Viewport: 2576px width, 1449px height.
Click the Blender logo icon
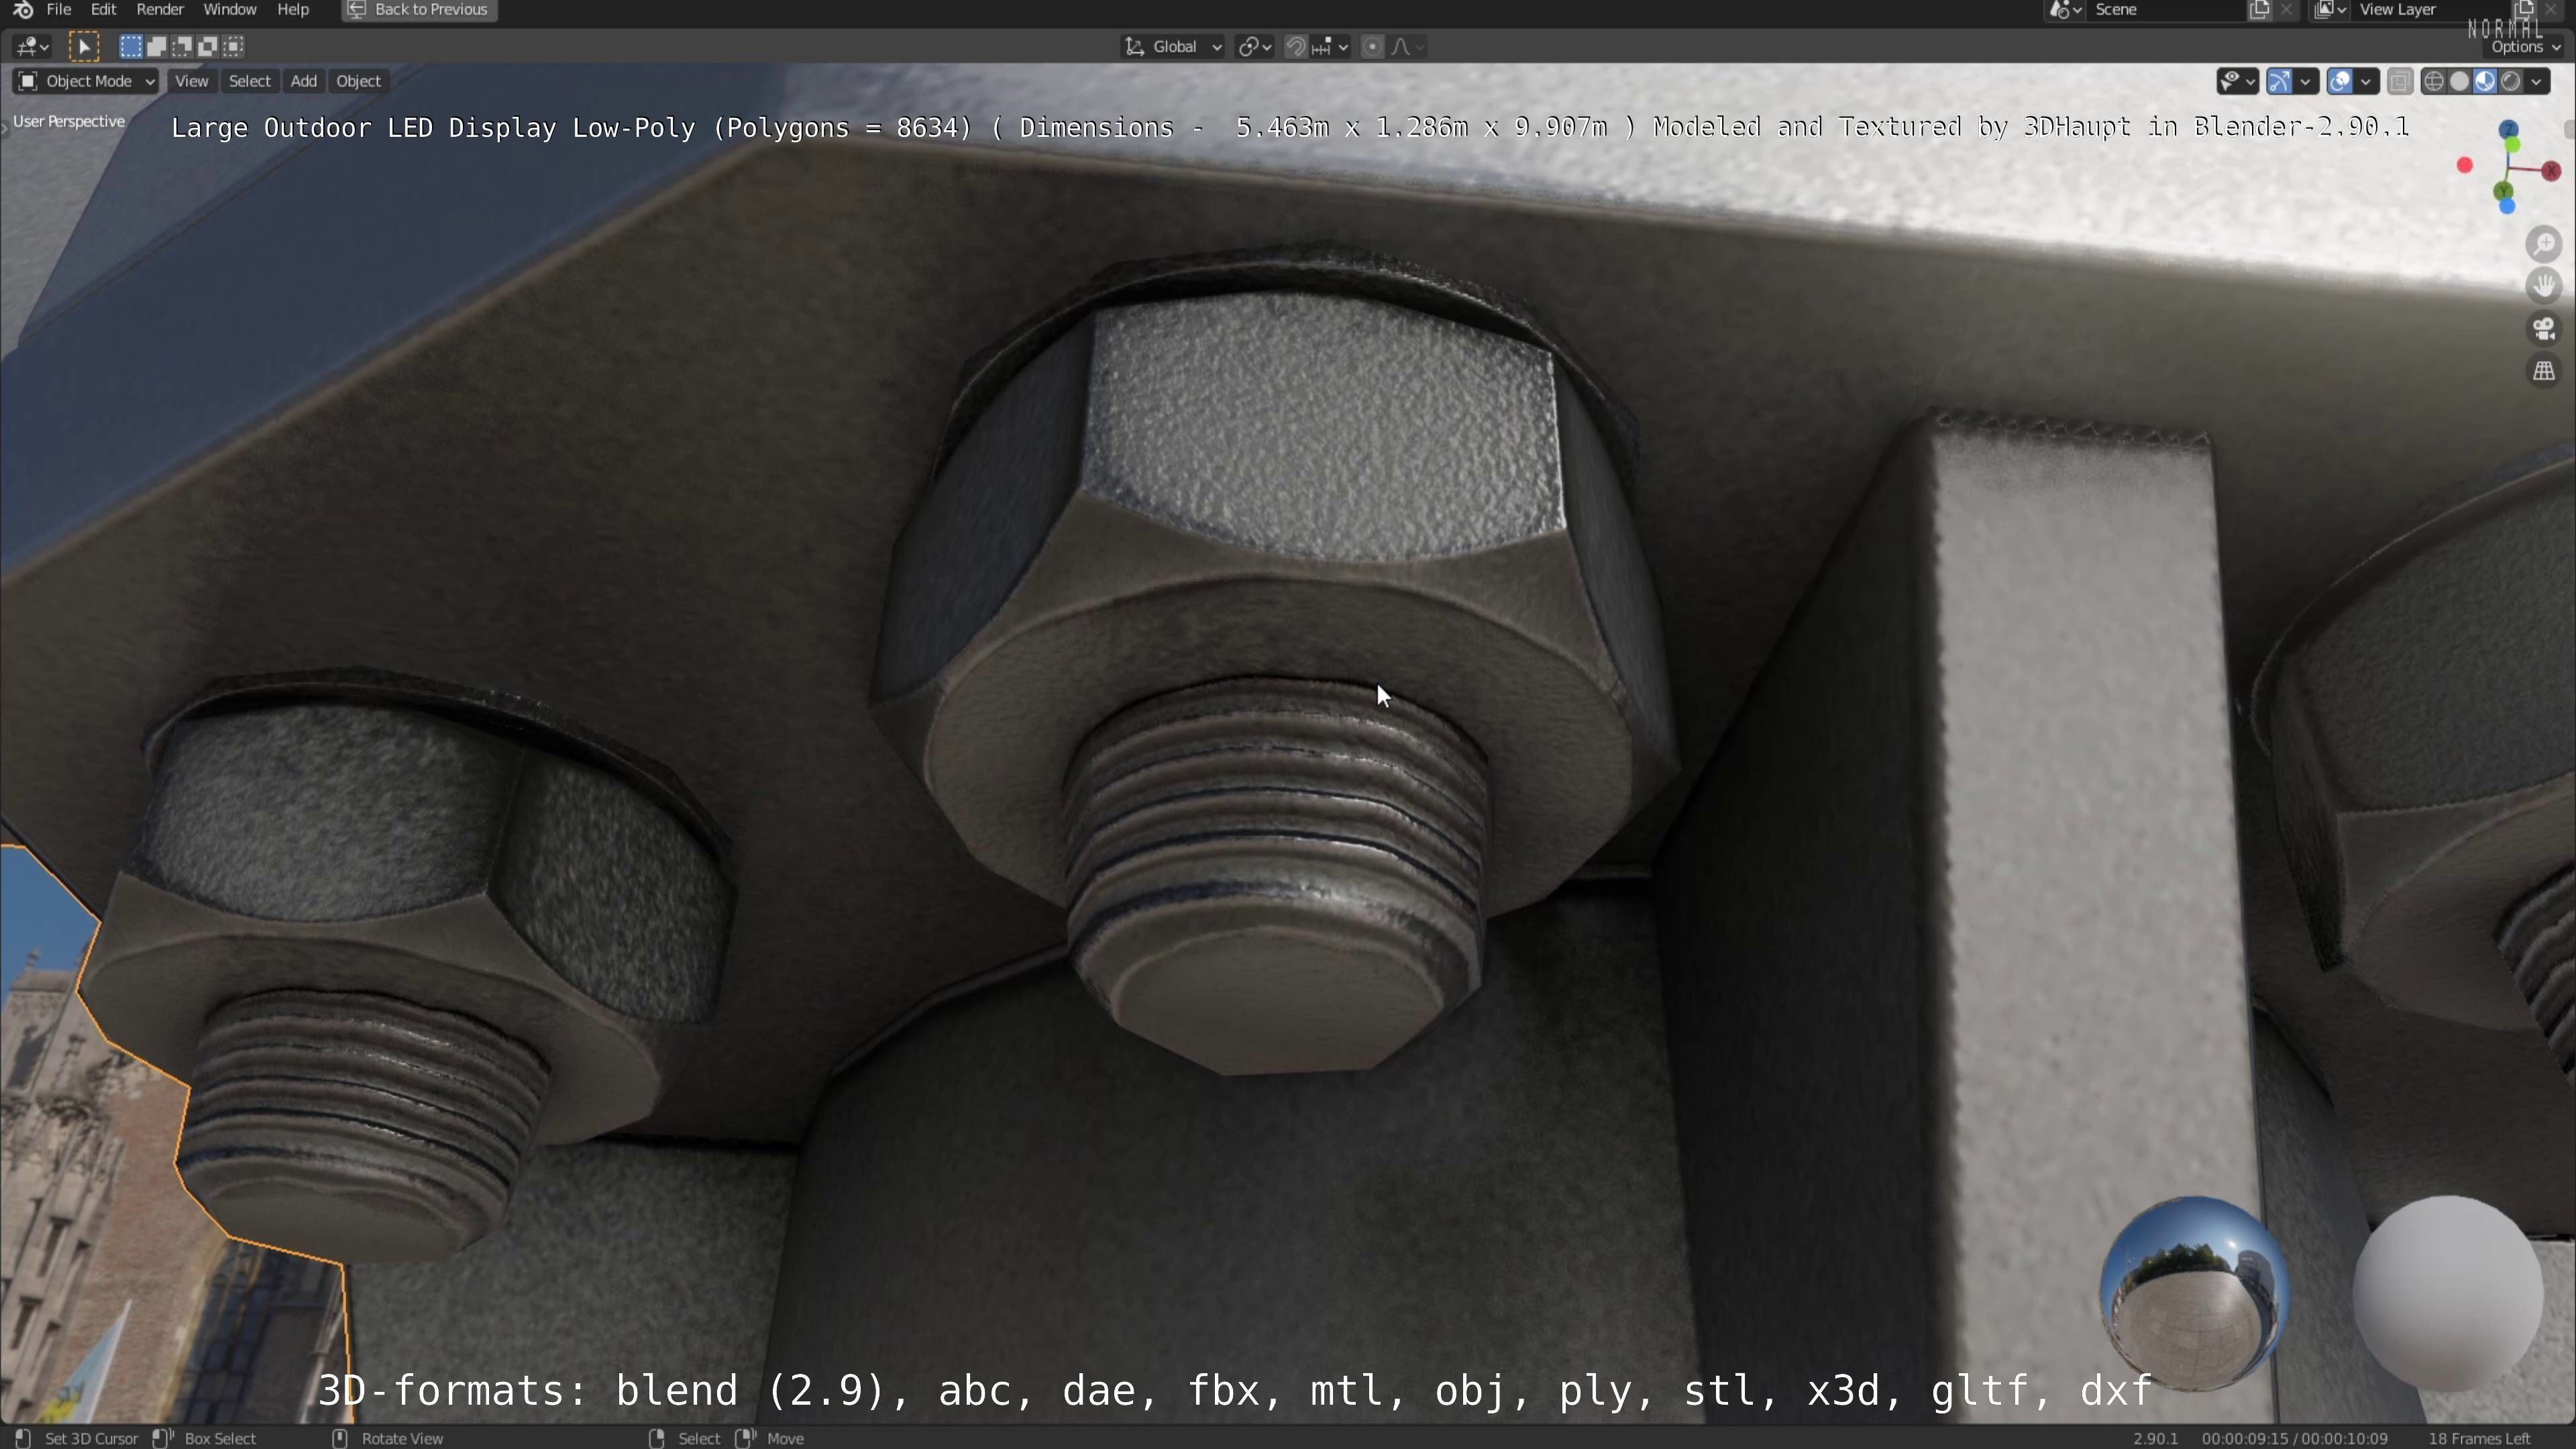tap(23, 10)
